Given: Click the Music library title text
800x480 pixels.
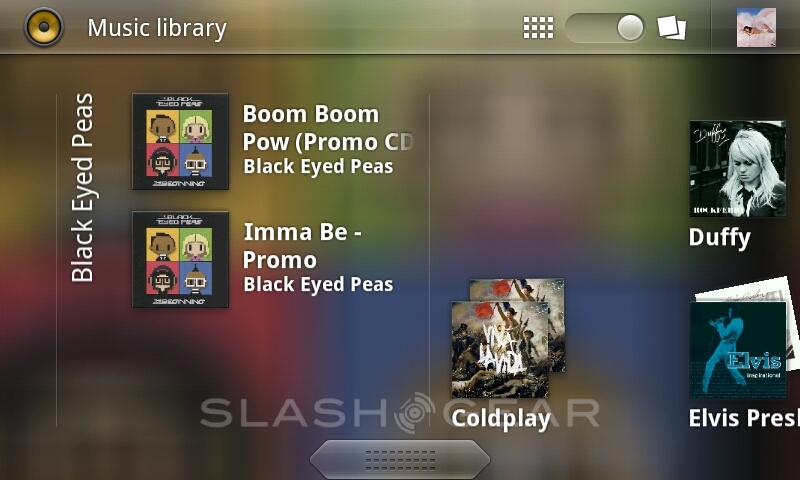Looking at the screenshot, I should (157, 28).
